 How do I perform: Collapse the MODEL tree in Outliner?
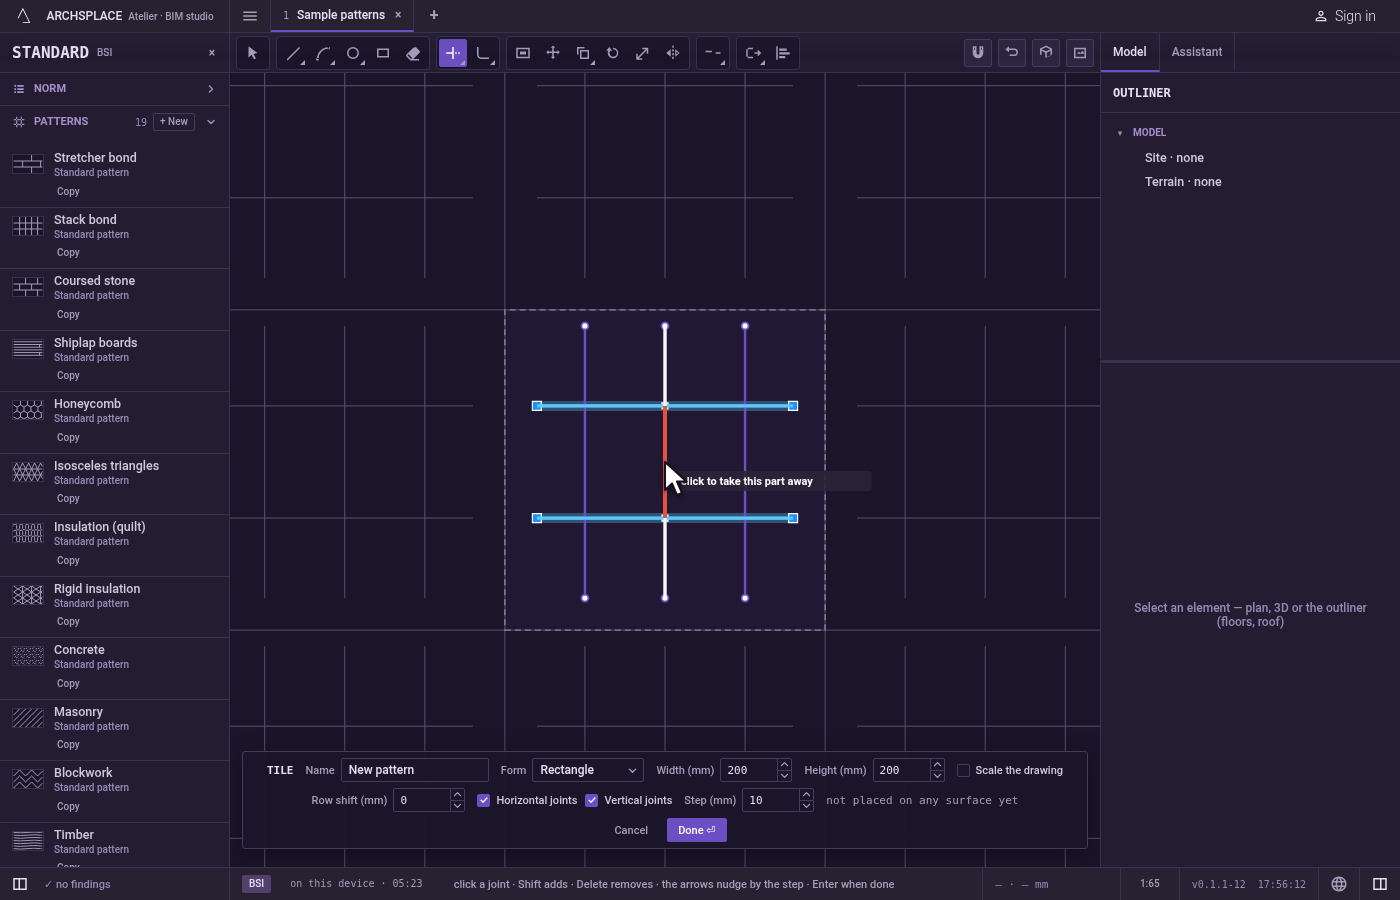1120,133
